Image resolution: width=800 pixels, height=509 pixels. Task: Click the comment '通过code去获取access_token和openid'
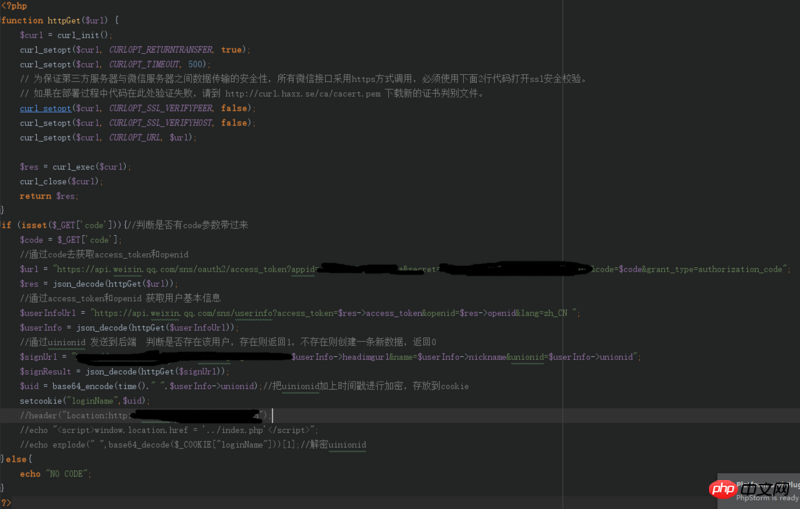click(x=104, y=254)
